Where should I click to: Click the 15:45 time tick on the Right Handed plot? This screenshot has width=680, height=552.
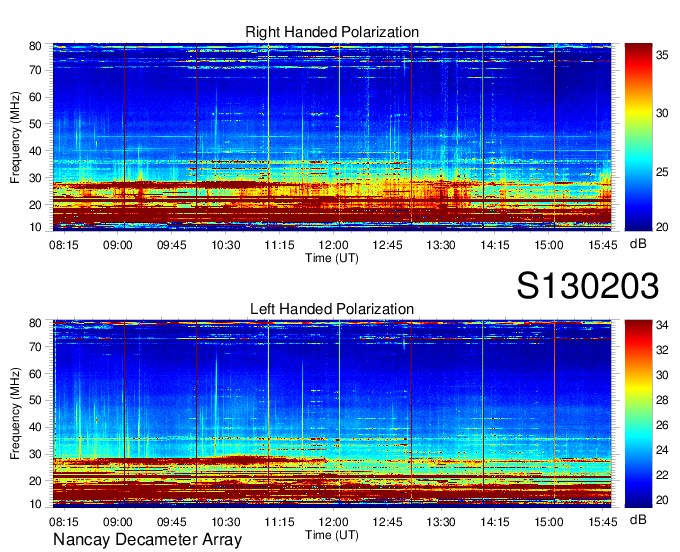pyautogui.click(x=603, y=245)
